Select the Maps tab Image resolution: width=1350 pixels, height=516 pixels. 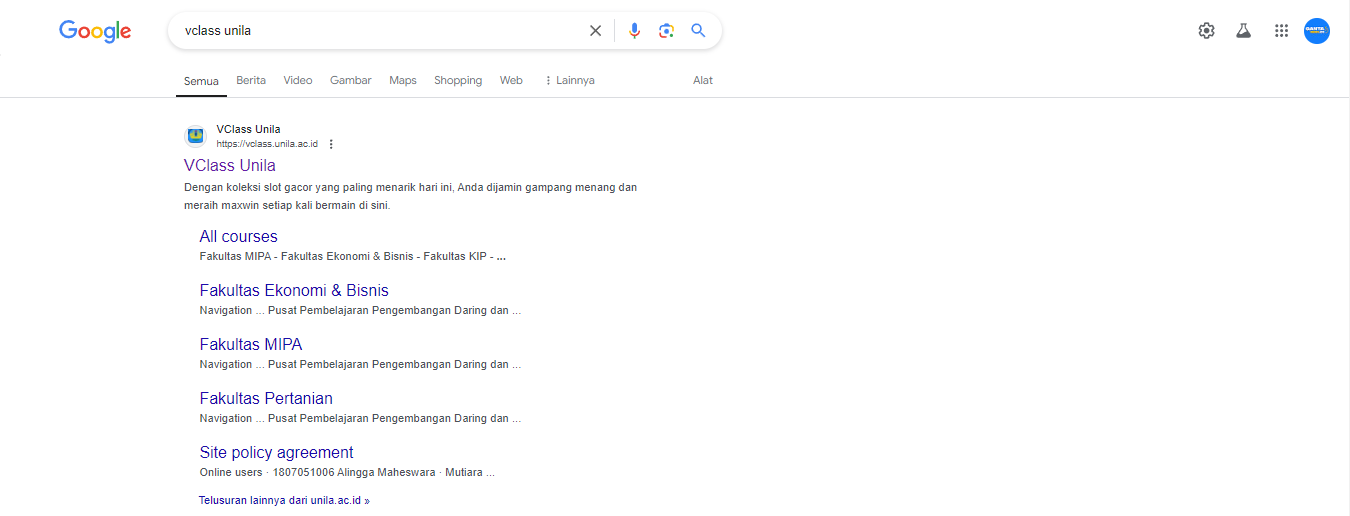tap(403, 80)
